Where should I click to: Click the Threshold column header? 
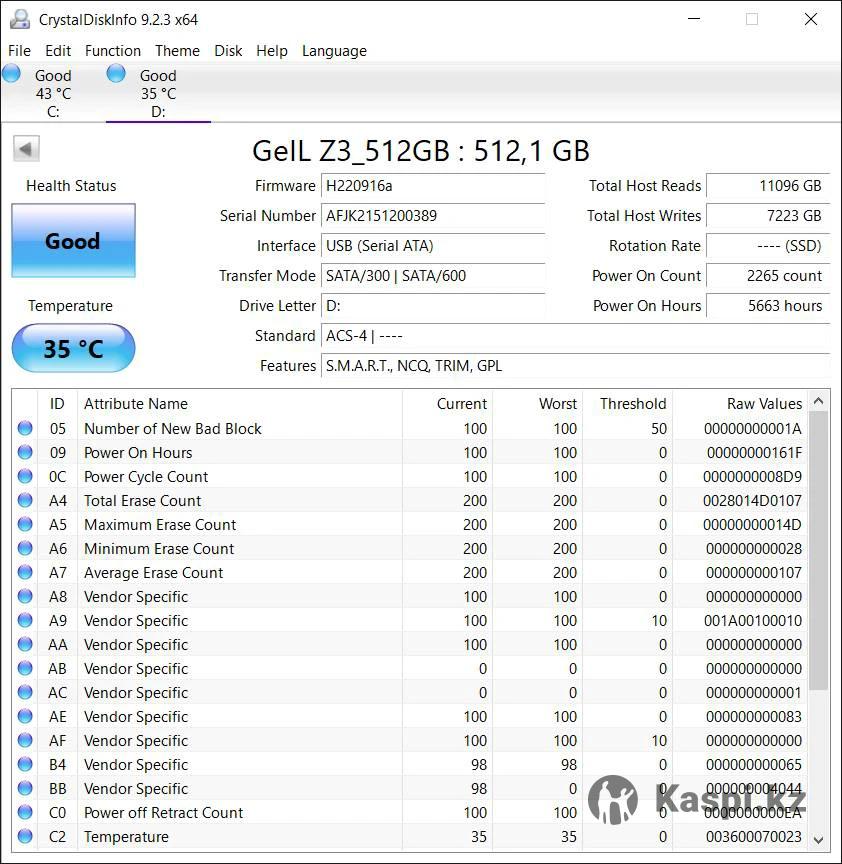tap(628, 403)
